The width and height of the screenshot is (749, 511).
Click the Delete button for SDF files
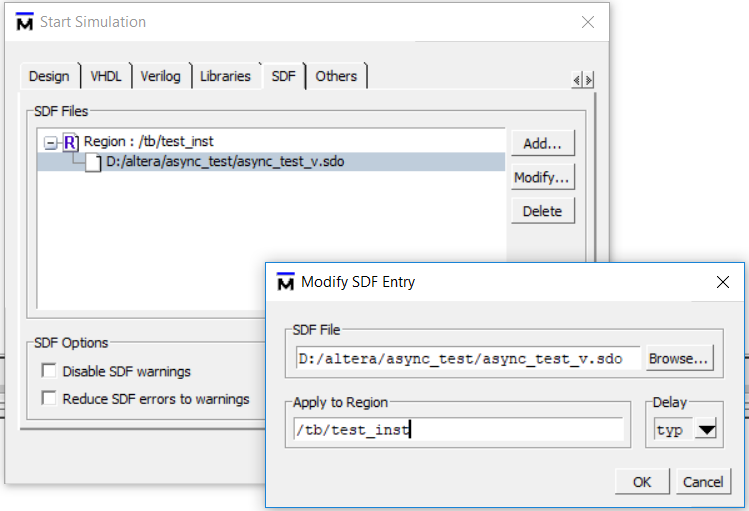(x=543, y=211)
